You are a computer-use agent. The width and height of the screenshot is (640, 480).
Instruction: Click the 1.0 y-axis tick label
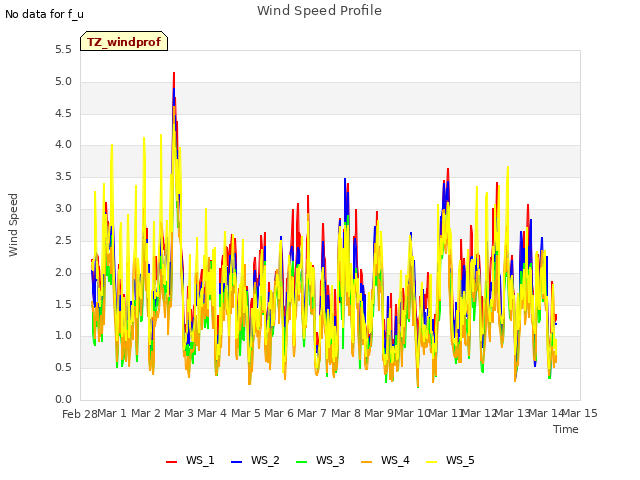pos(63,336)
